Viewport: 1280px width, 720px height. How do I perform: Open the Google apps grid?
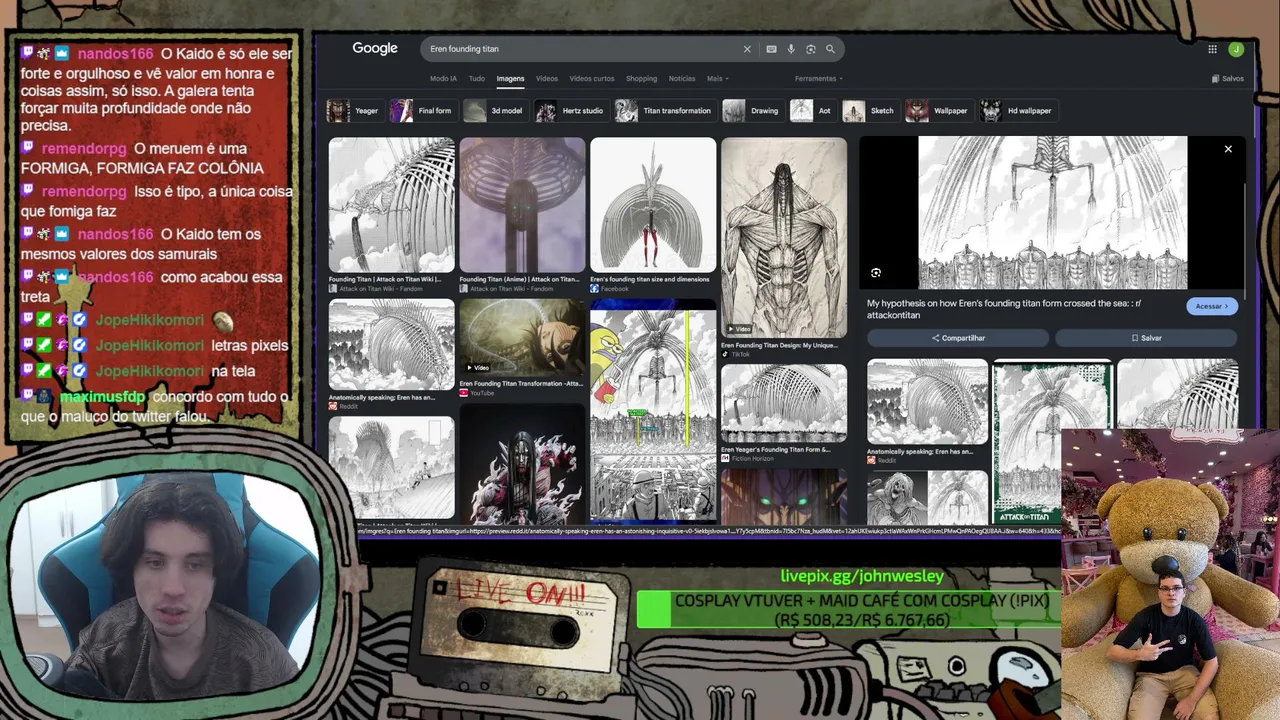pos(1212,49)
